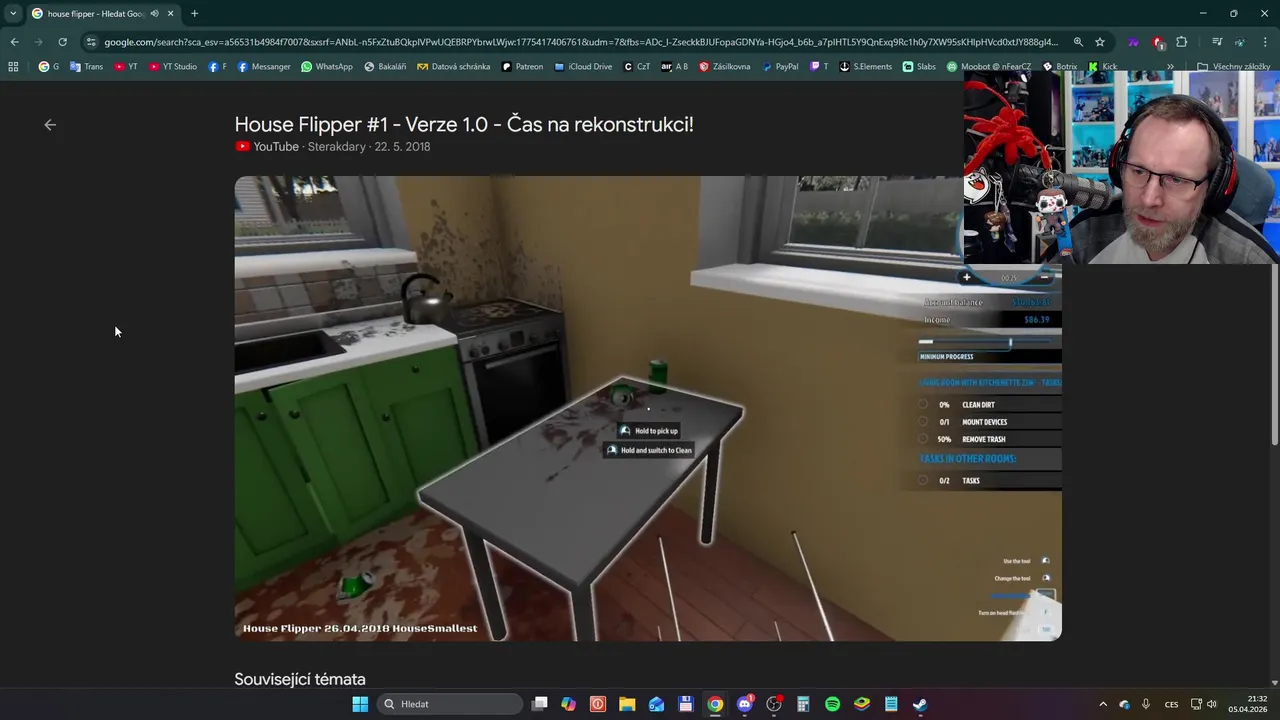Open the calculator taskbar icon

click(x=803, y=704)
